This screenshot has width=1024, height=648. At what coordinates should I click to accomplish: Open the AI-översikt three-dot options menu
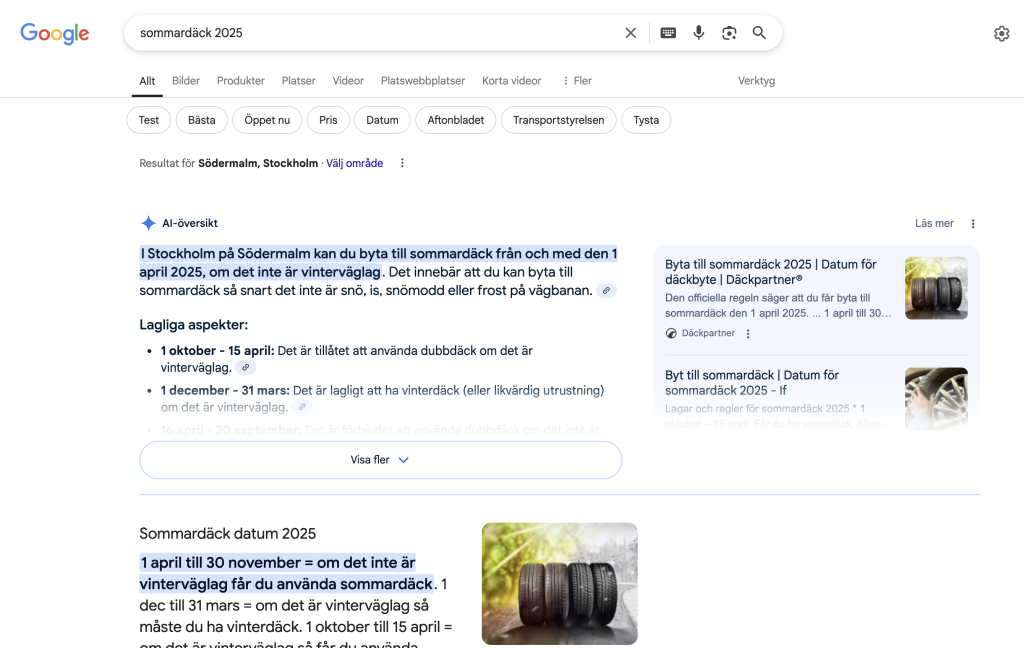click(x=973, y=224)
